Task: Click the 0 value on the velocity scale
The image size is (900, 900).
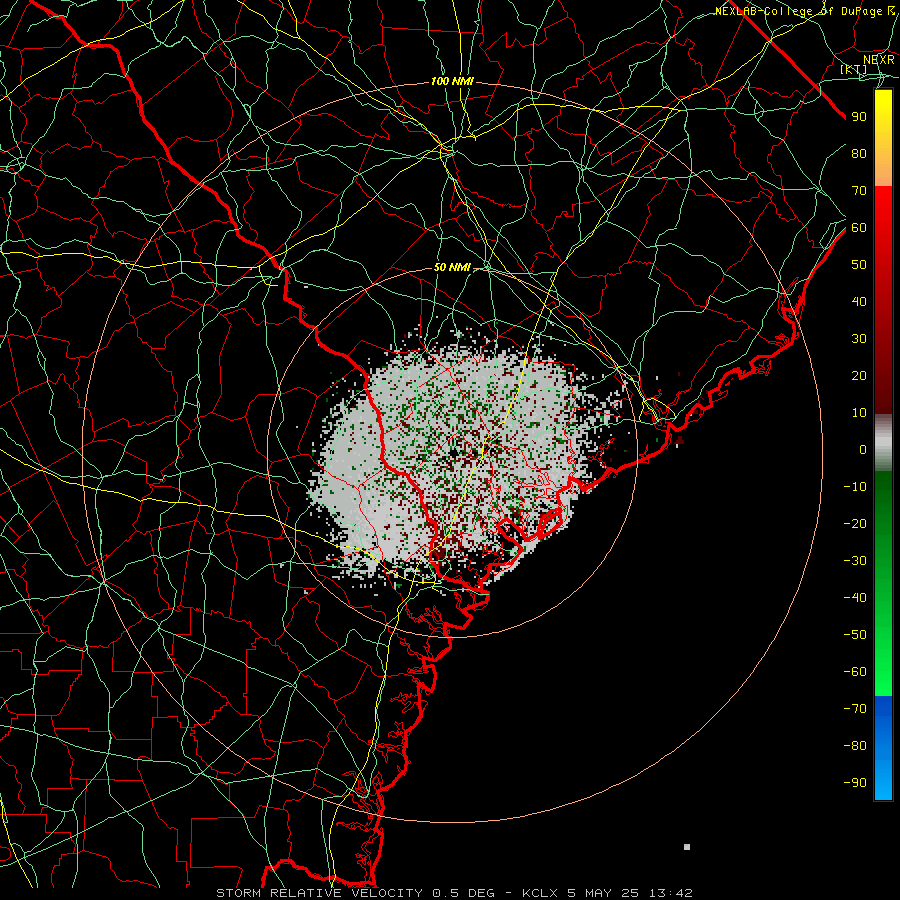Action: tap(863, 450)
